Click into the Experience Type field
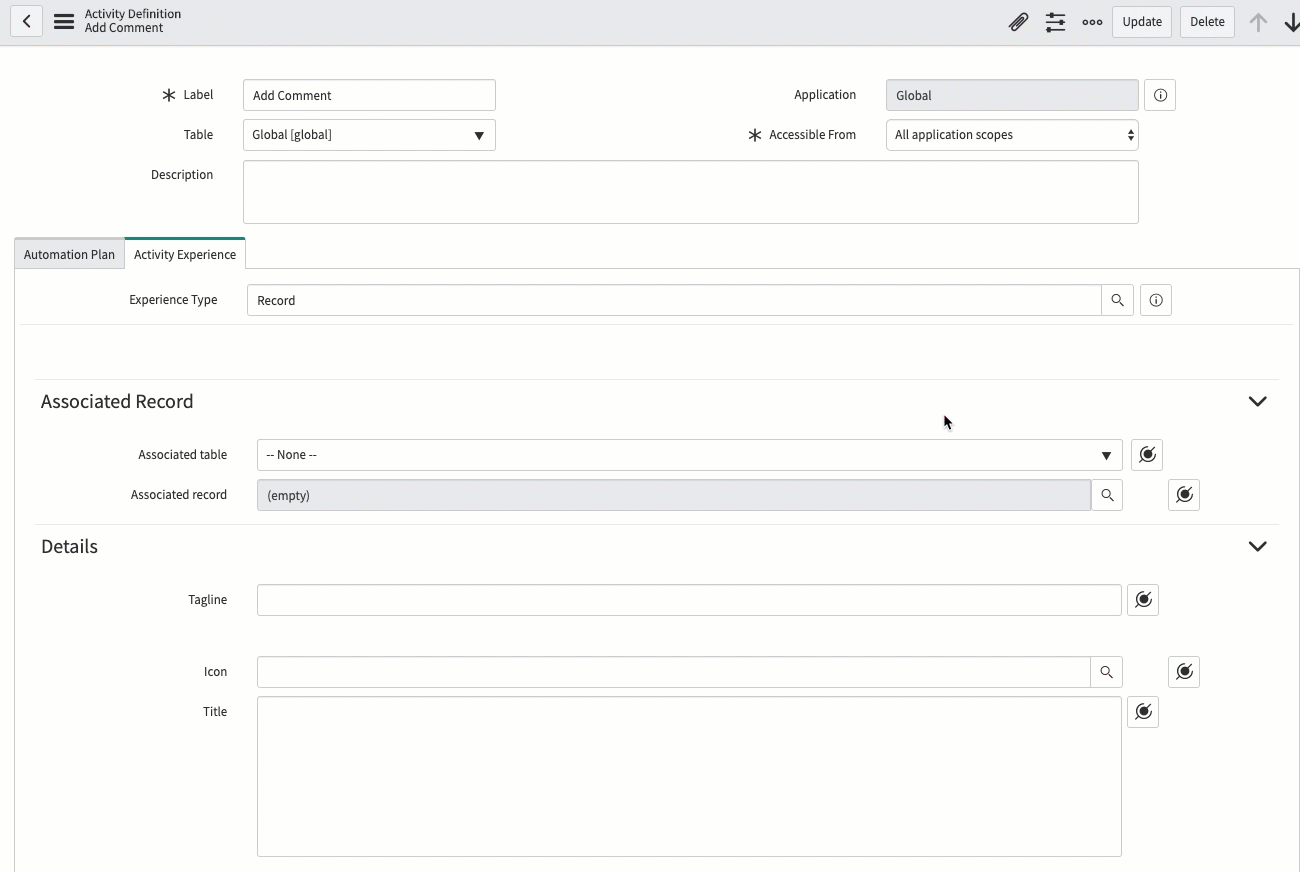The image size is (1300, 872). [x=674, y=300]
